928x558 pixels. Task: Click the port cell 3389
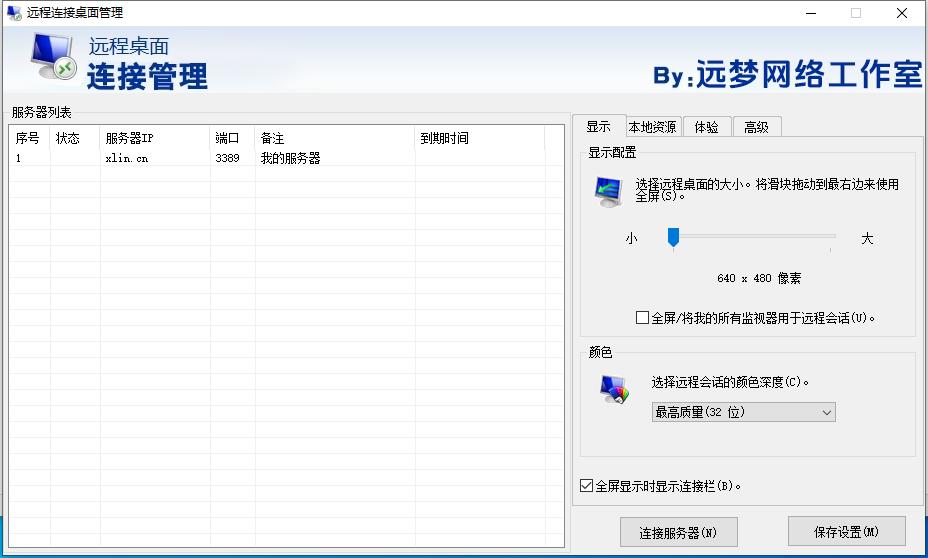227,158
